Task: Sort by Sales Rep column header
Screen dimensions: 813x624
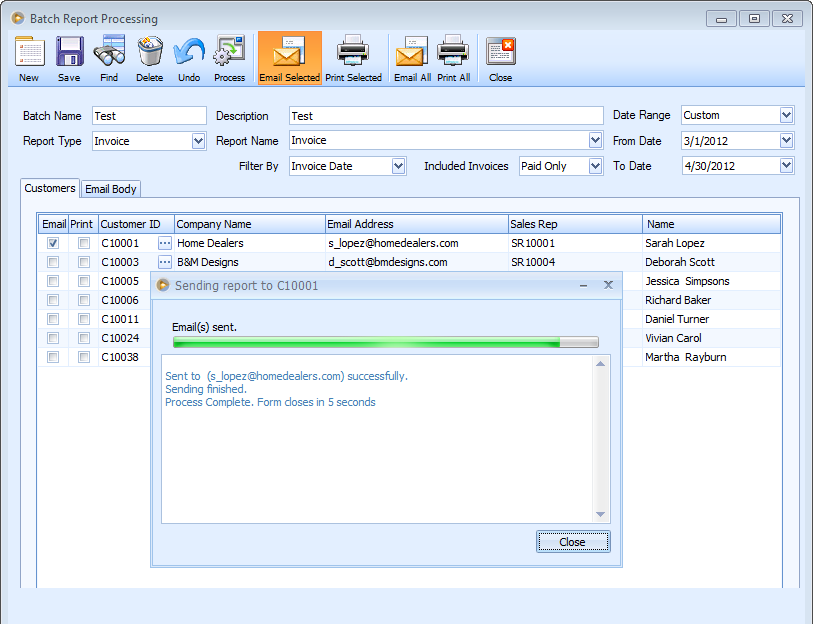Action: [575, 224]
